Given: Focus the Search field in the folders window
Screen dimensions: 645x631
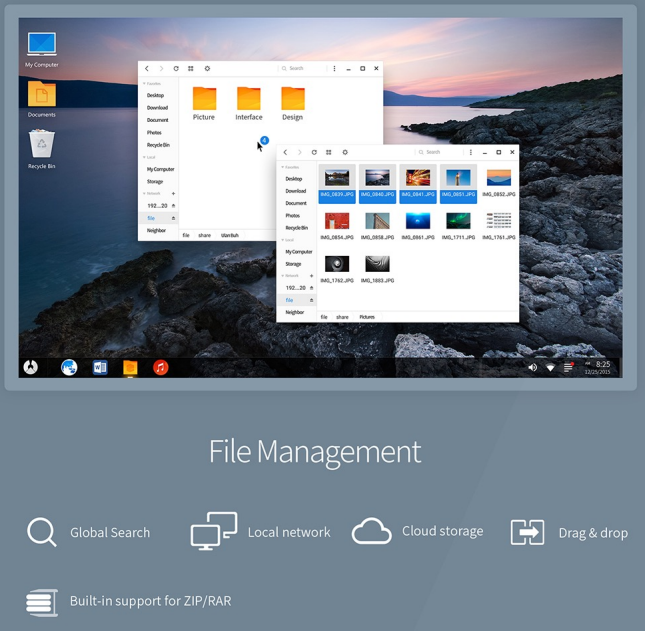Looking at the screenshot, I should tap(302, 69).
